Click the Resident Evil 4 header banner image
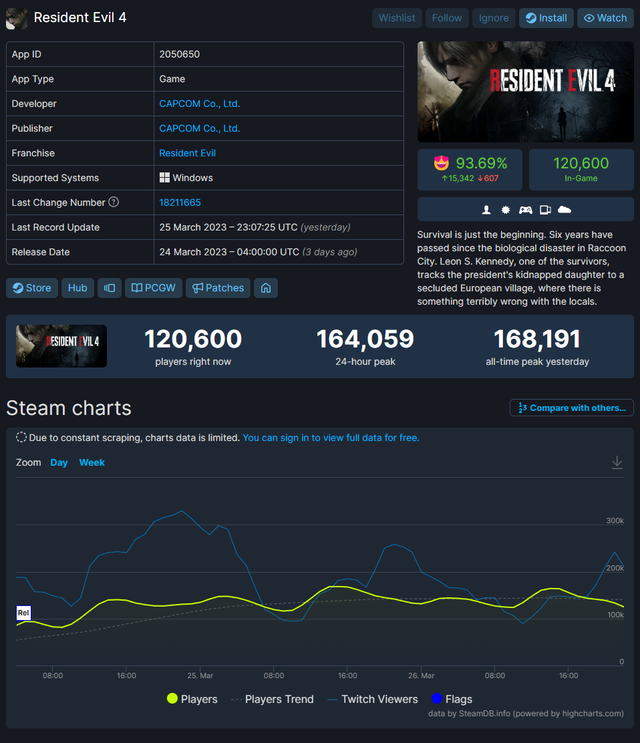This screenshot has height=743, width=640. [525, 92]
